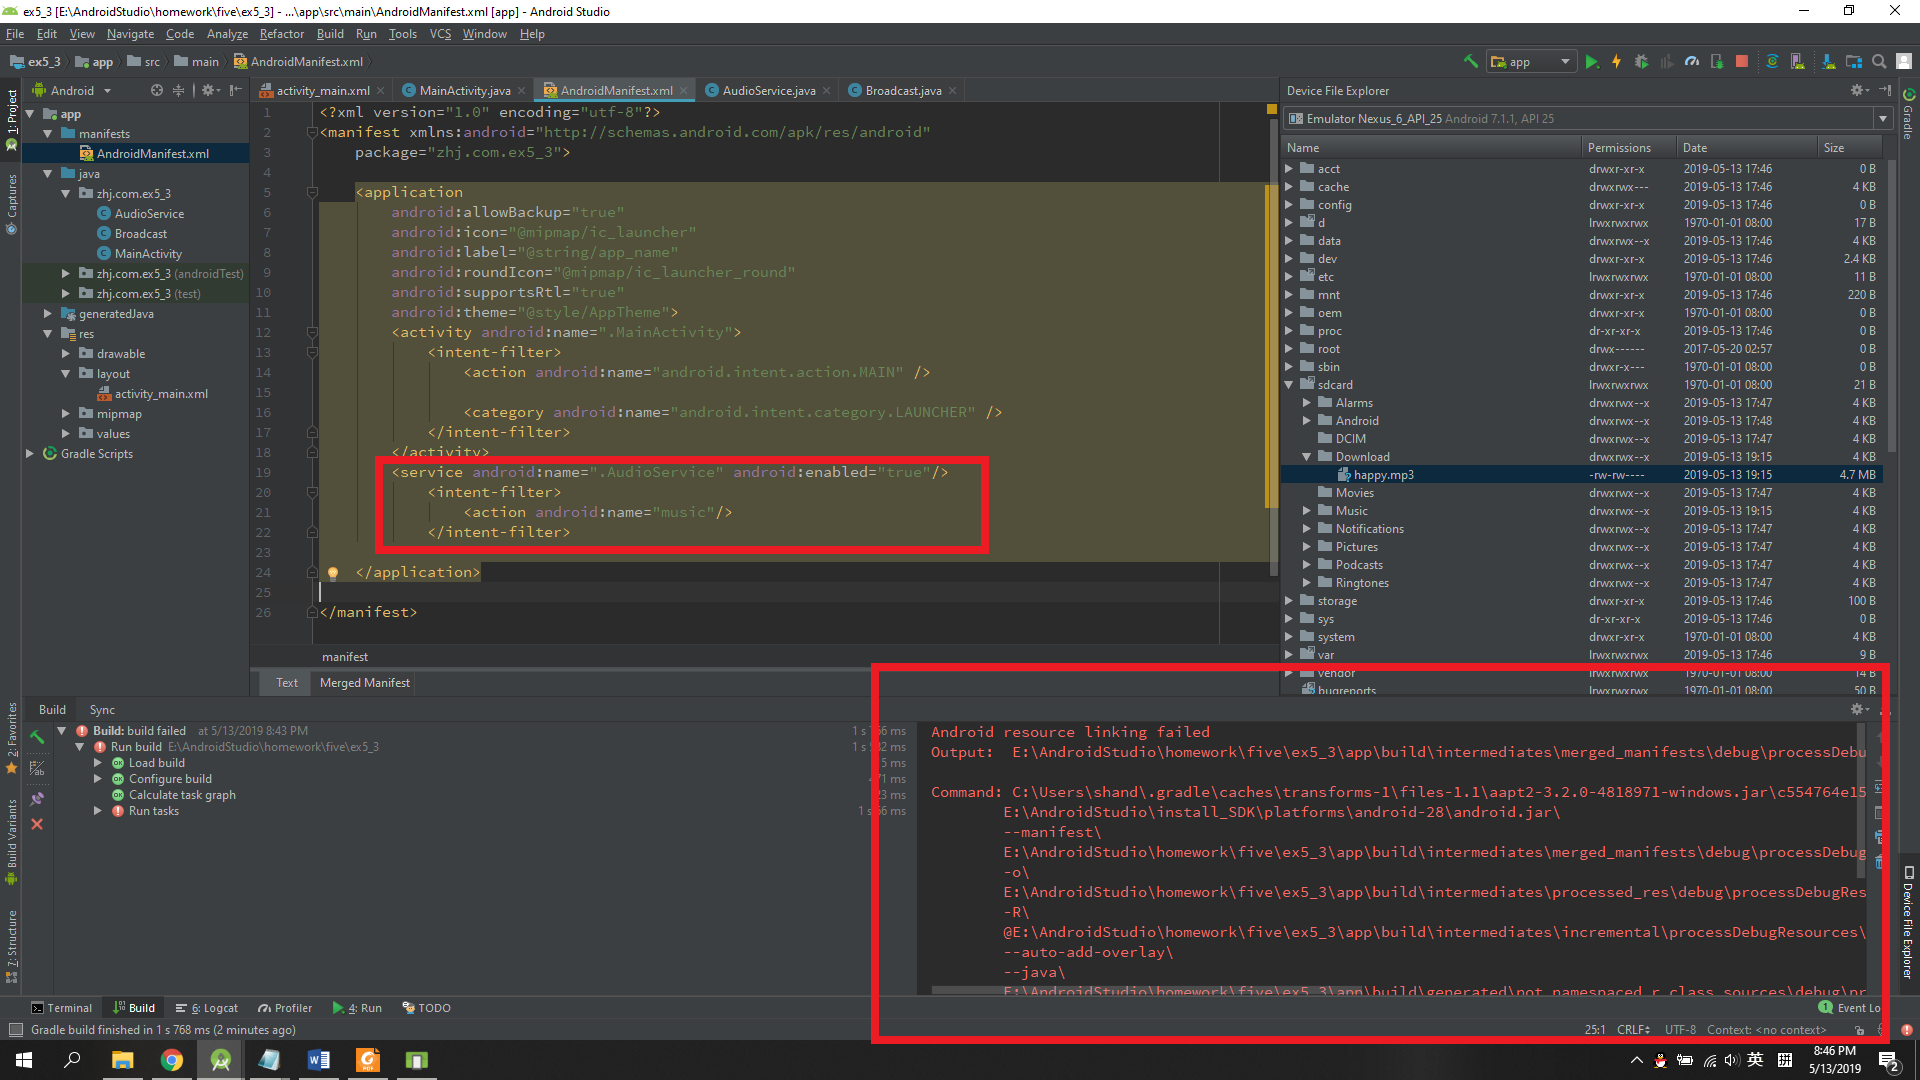Open the Profile app gauge icon

[1692, 62]
